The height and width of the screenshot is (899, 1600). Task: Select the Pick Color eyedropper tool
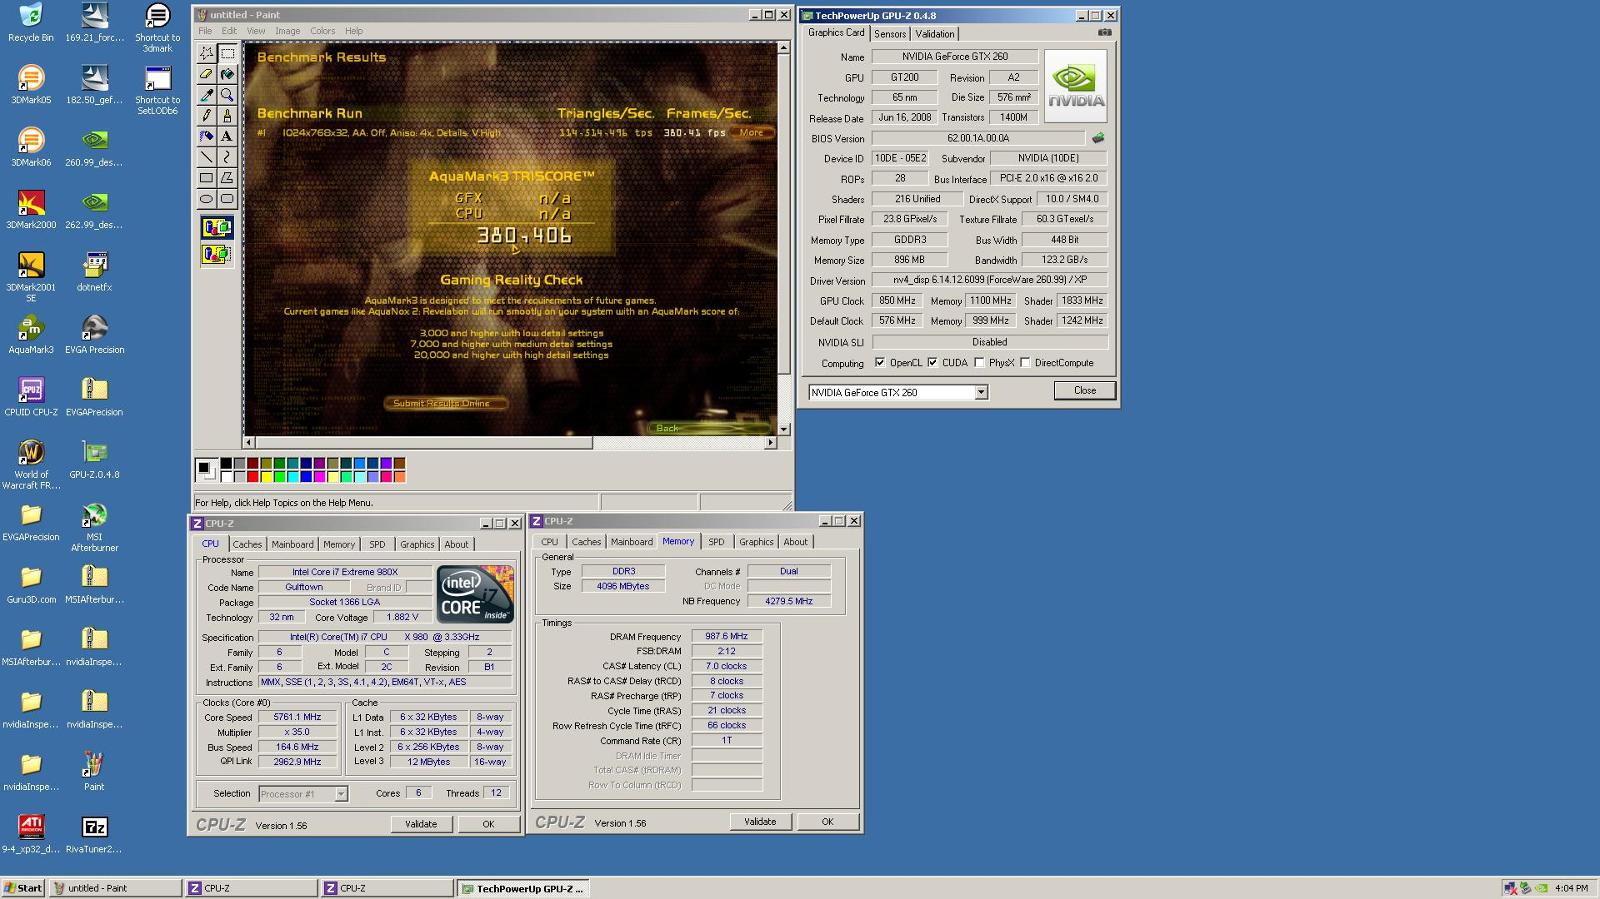coord(206,95)
